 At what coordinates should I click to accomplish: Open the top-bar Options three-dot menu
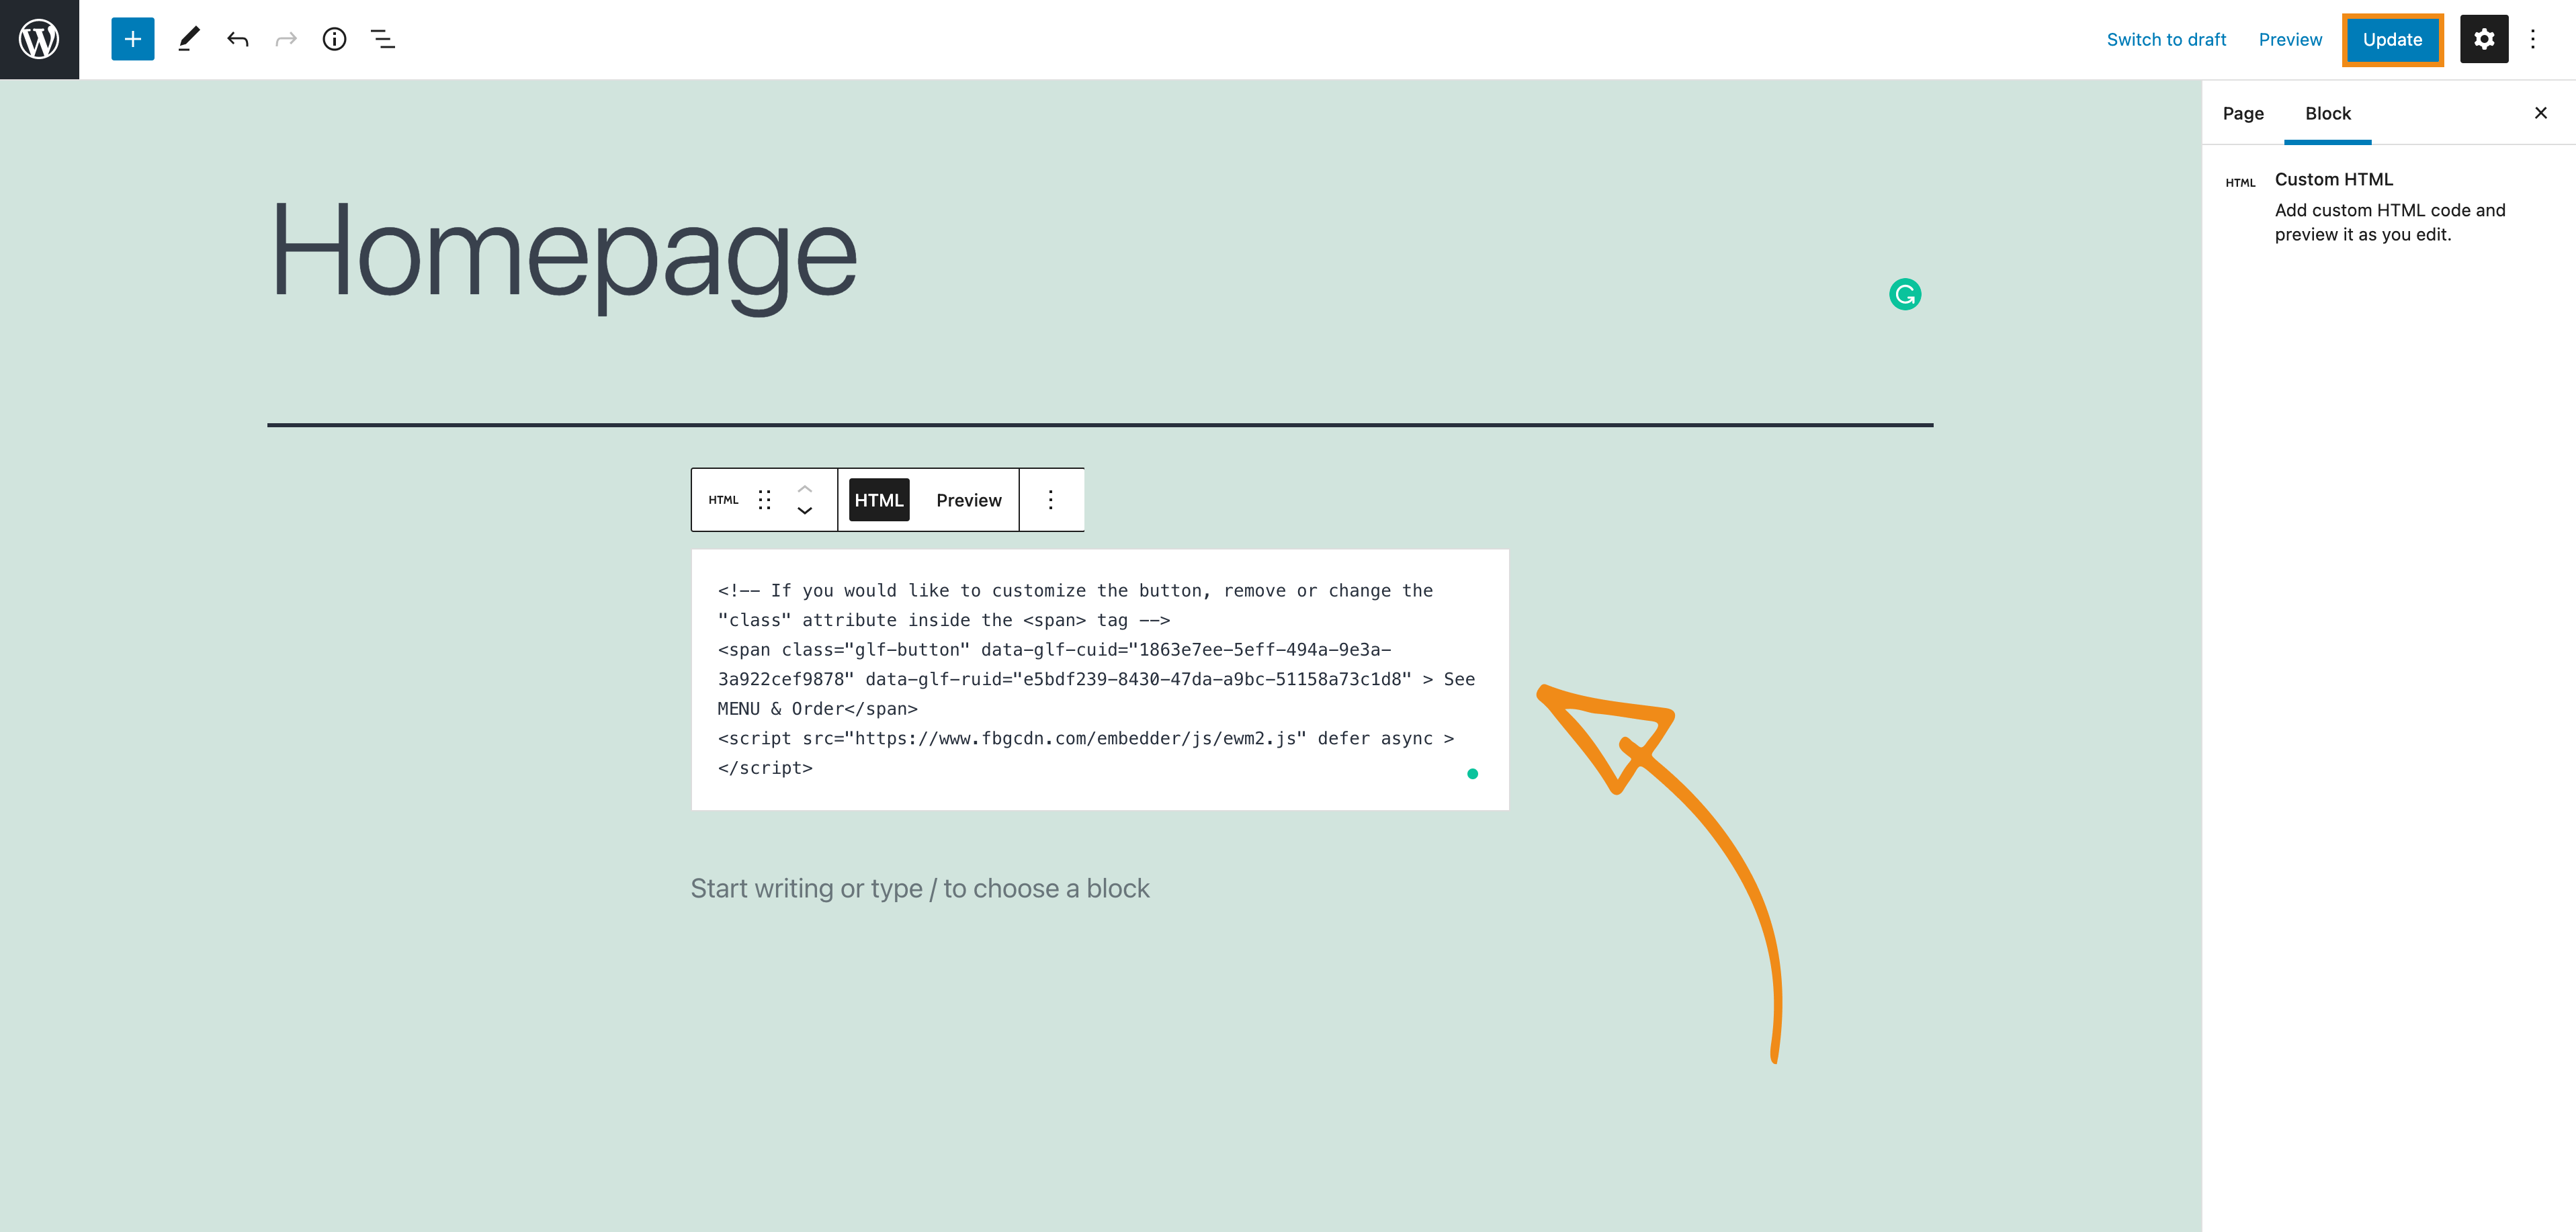click(2533, 39)
